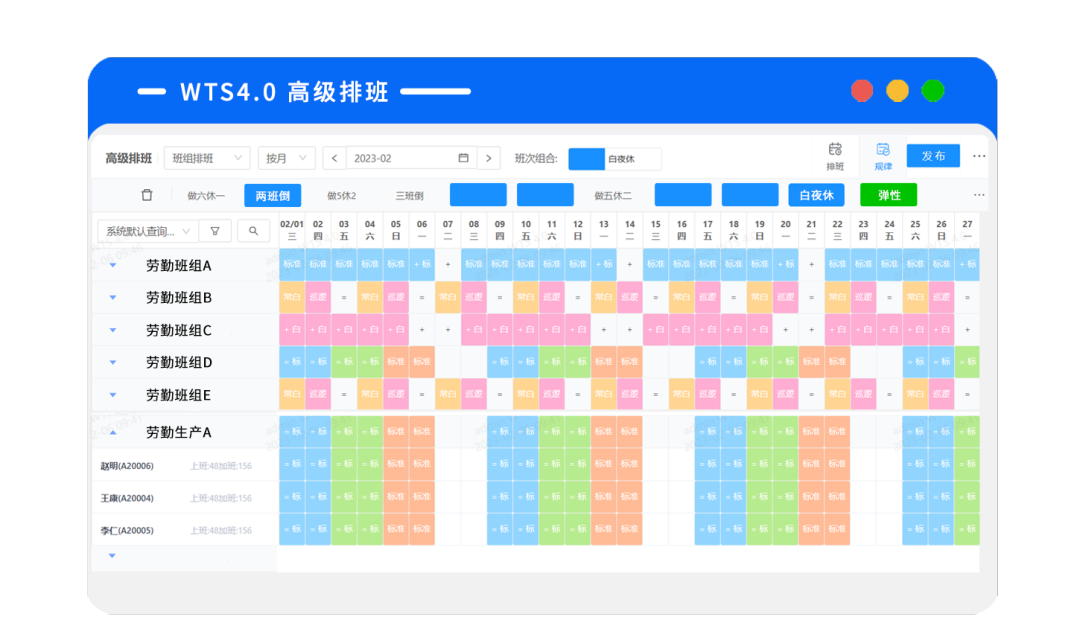Click 劳勤班组B's 常白 cell on 02/01

point(291,297)
